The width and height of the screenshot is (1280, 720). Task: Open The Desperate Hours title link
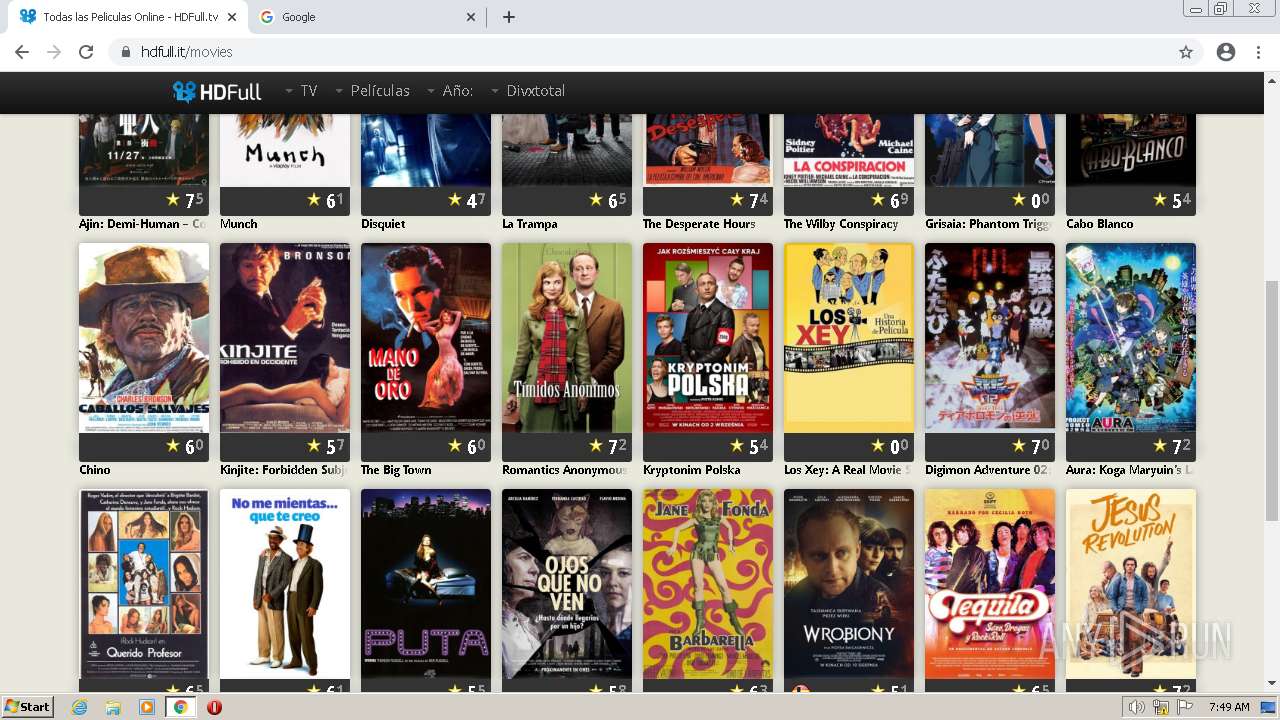699,224
